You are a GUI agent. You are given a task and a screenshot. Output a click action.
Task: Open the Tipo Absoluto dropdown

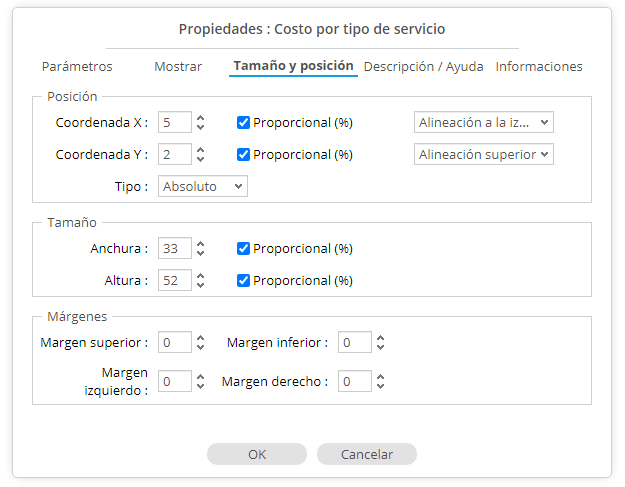202,187
